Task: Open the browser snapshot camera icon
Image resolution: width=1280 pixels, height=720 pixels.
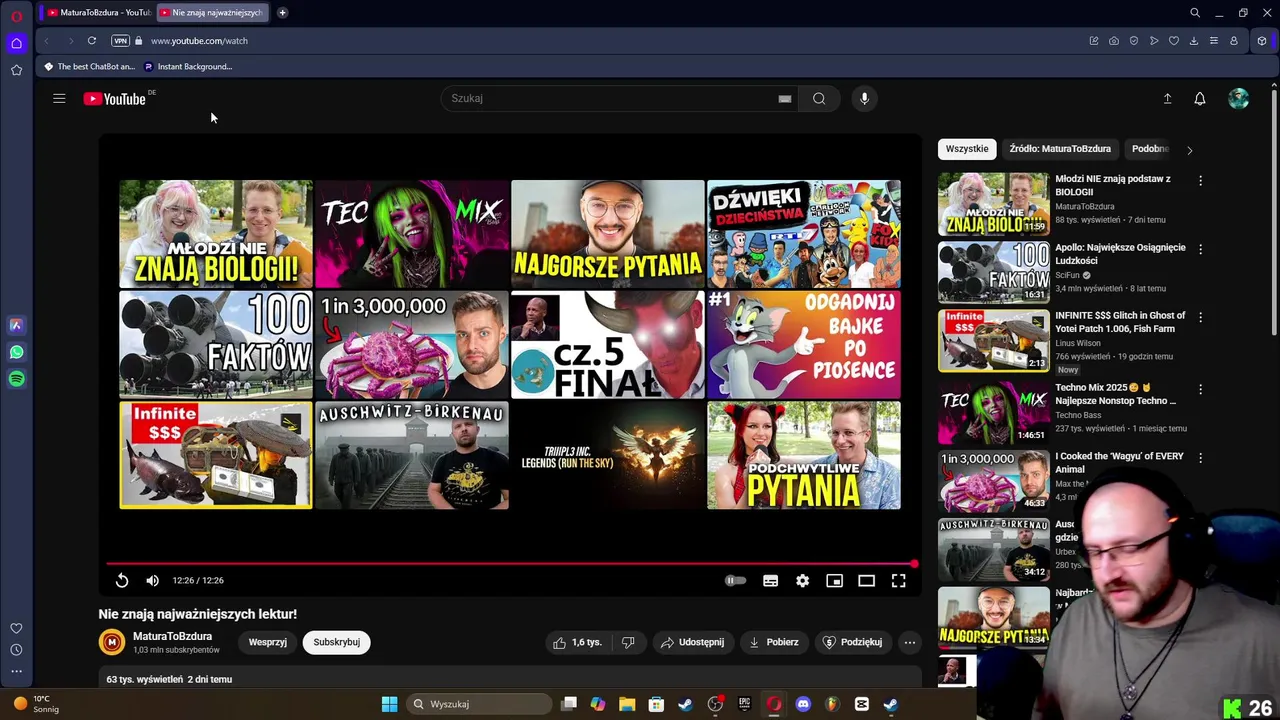Action: (1114, 41)
